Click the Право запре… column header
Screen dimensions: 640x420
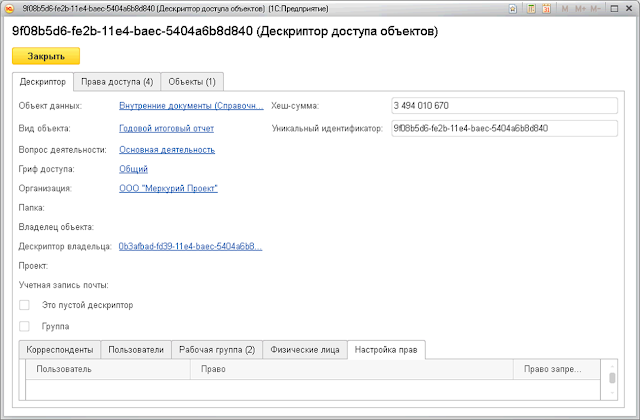(x=557, y=369)
